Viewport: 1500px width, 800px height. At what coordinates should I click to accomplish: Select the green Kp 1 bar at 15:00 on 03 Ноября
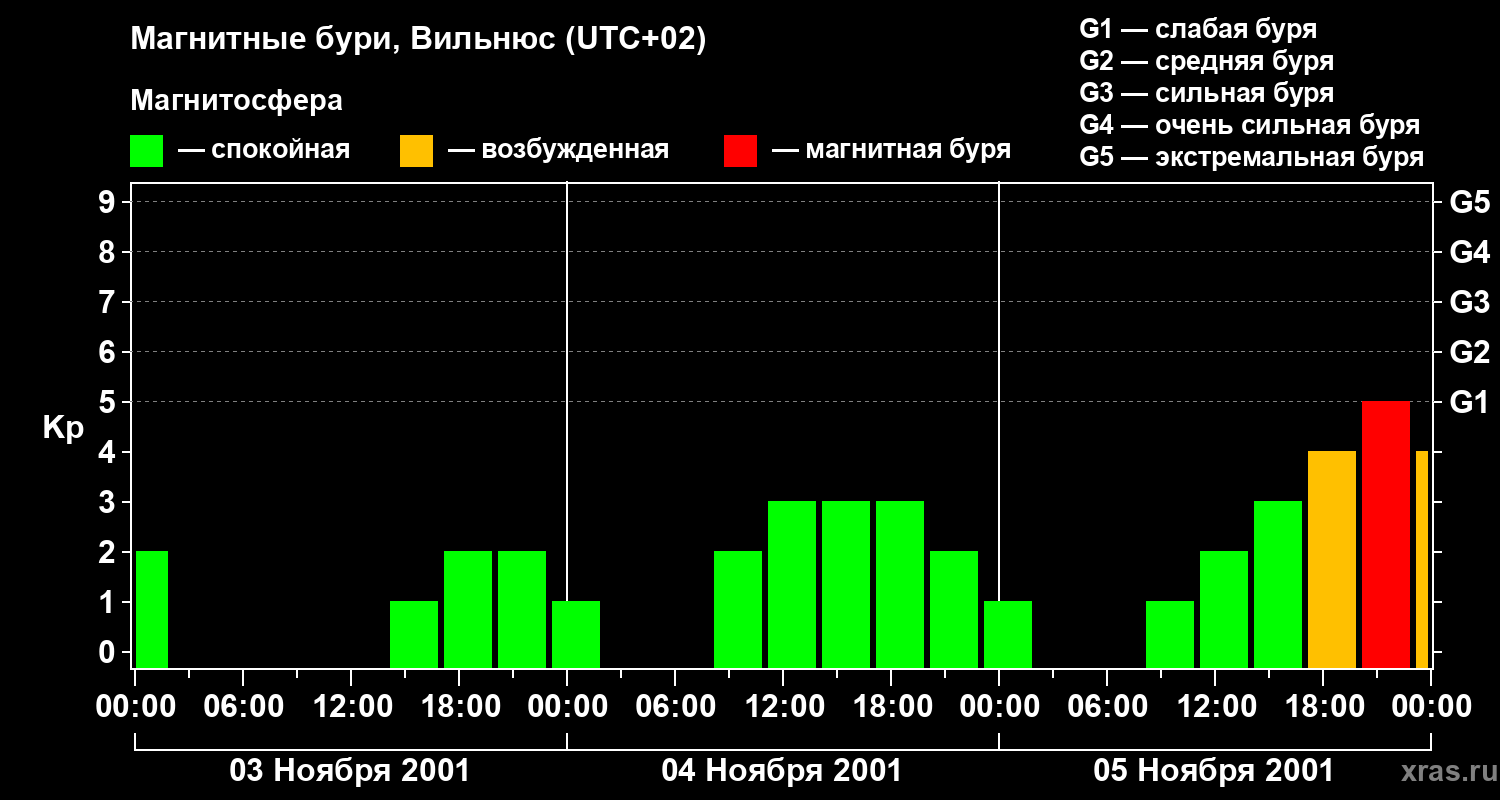(414, 635)
